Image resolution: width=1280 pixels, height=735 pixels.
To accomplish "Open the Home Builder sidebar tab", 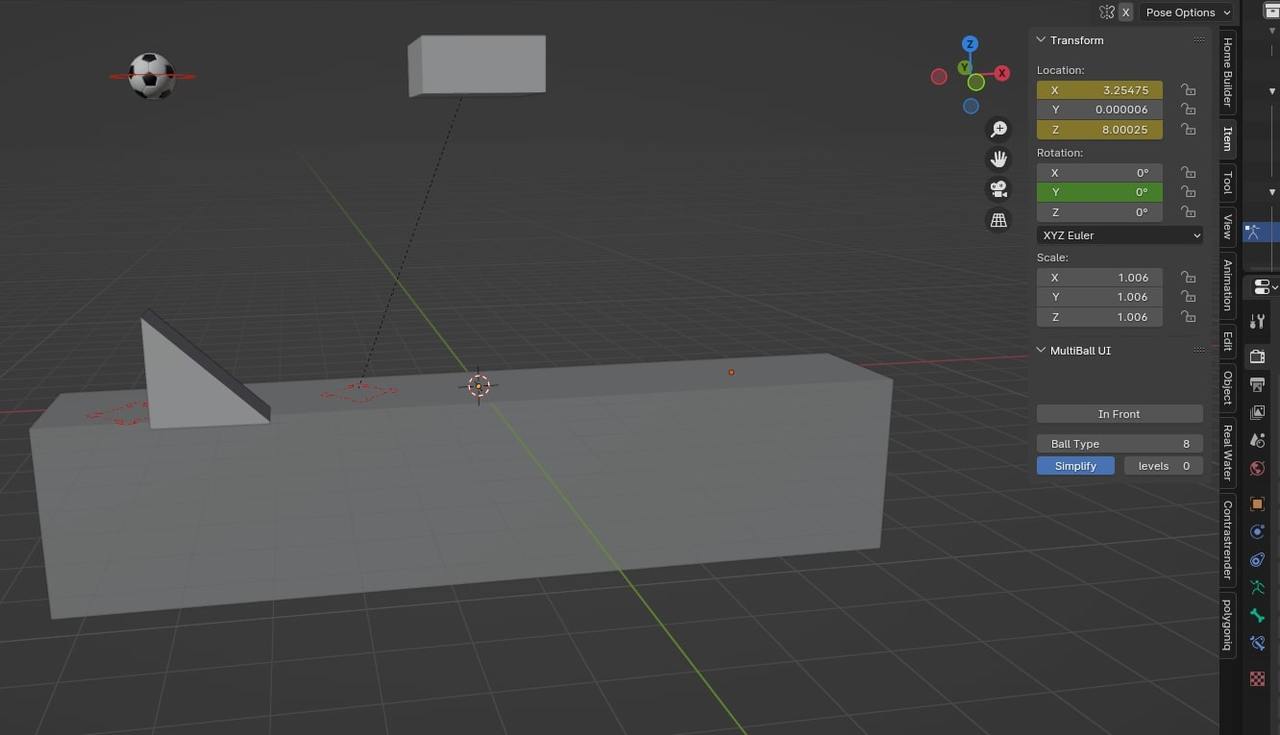I will point(1226,72).
